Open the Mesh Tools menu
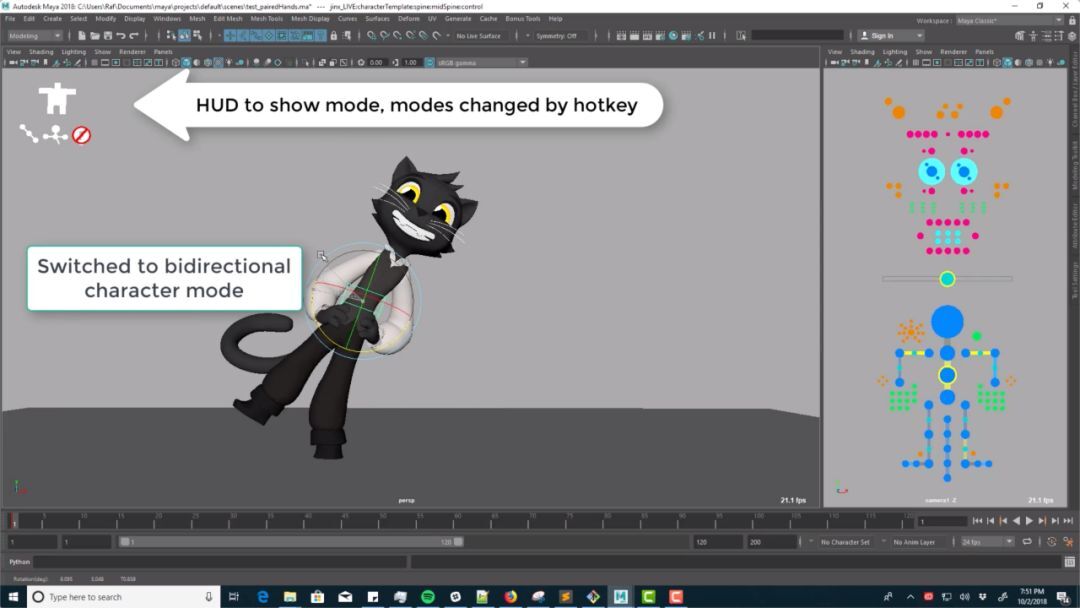1080x608 pixels. point(266,19)
